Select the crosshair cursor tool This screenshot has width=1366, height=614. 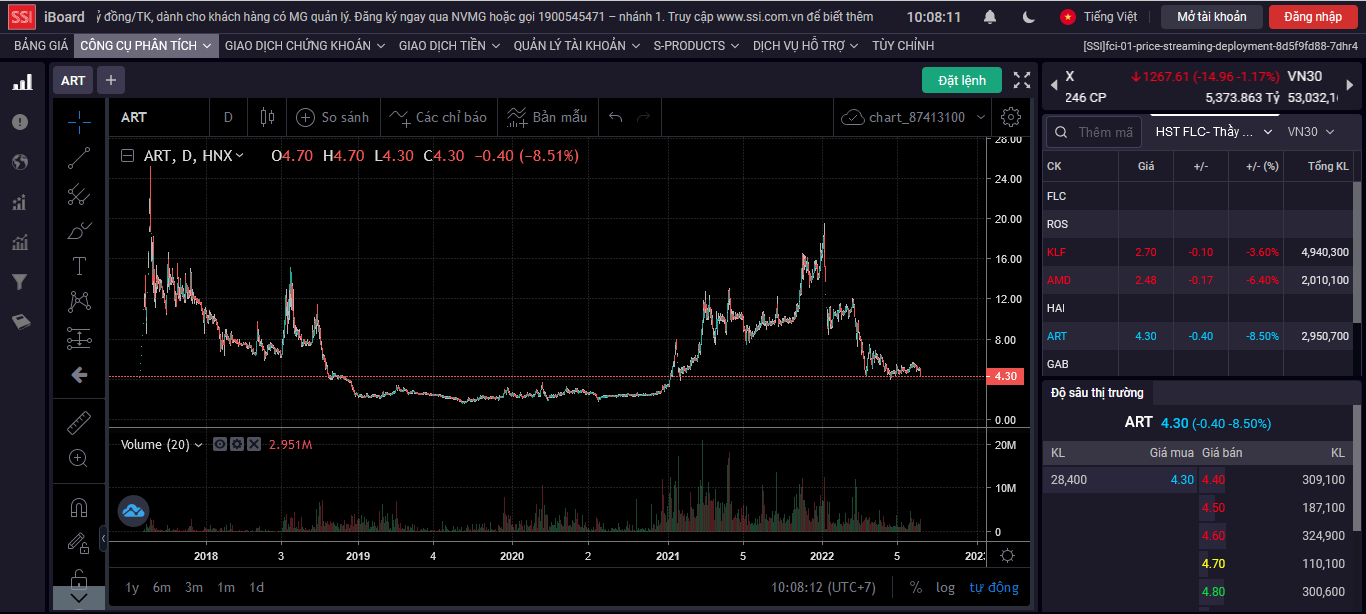(x=79, y=121)
